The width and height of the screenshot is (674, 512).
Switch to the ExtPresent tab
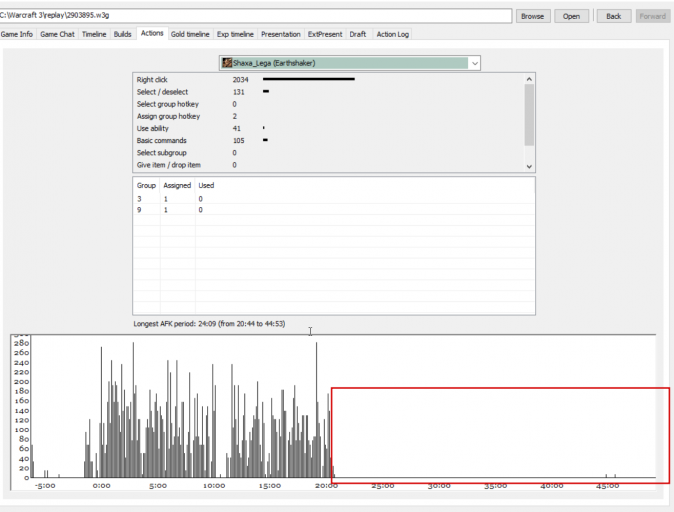[x=325, y=34]
